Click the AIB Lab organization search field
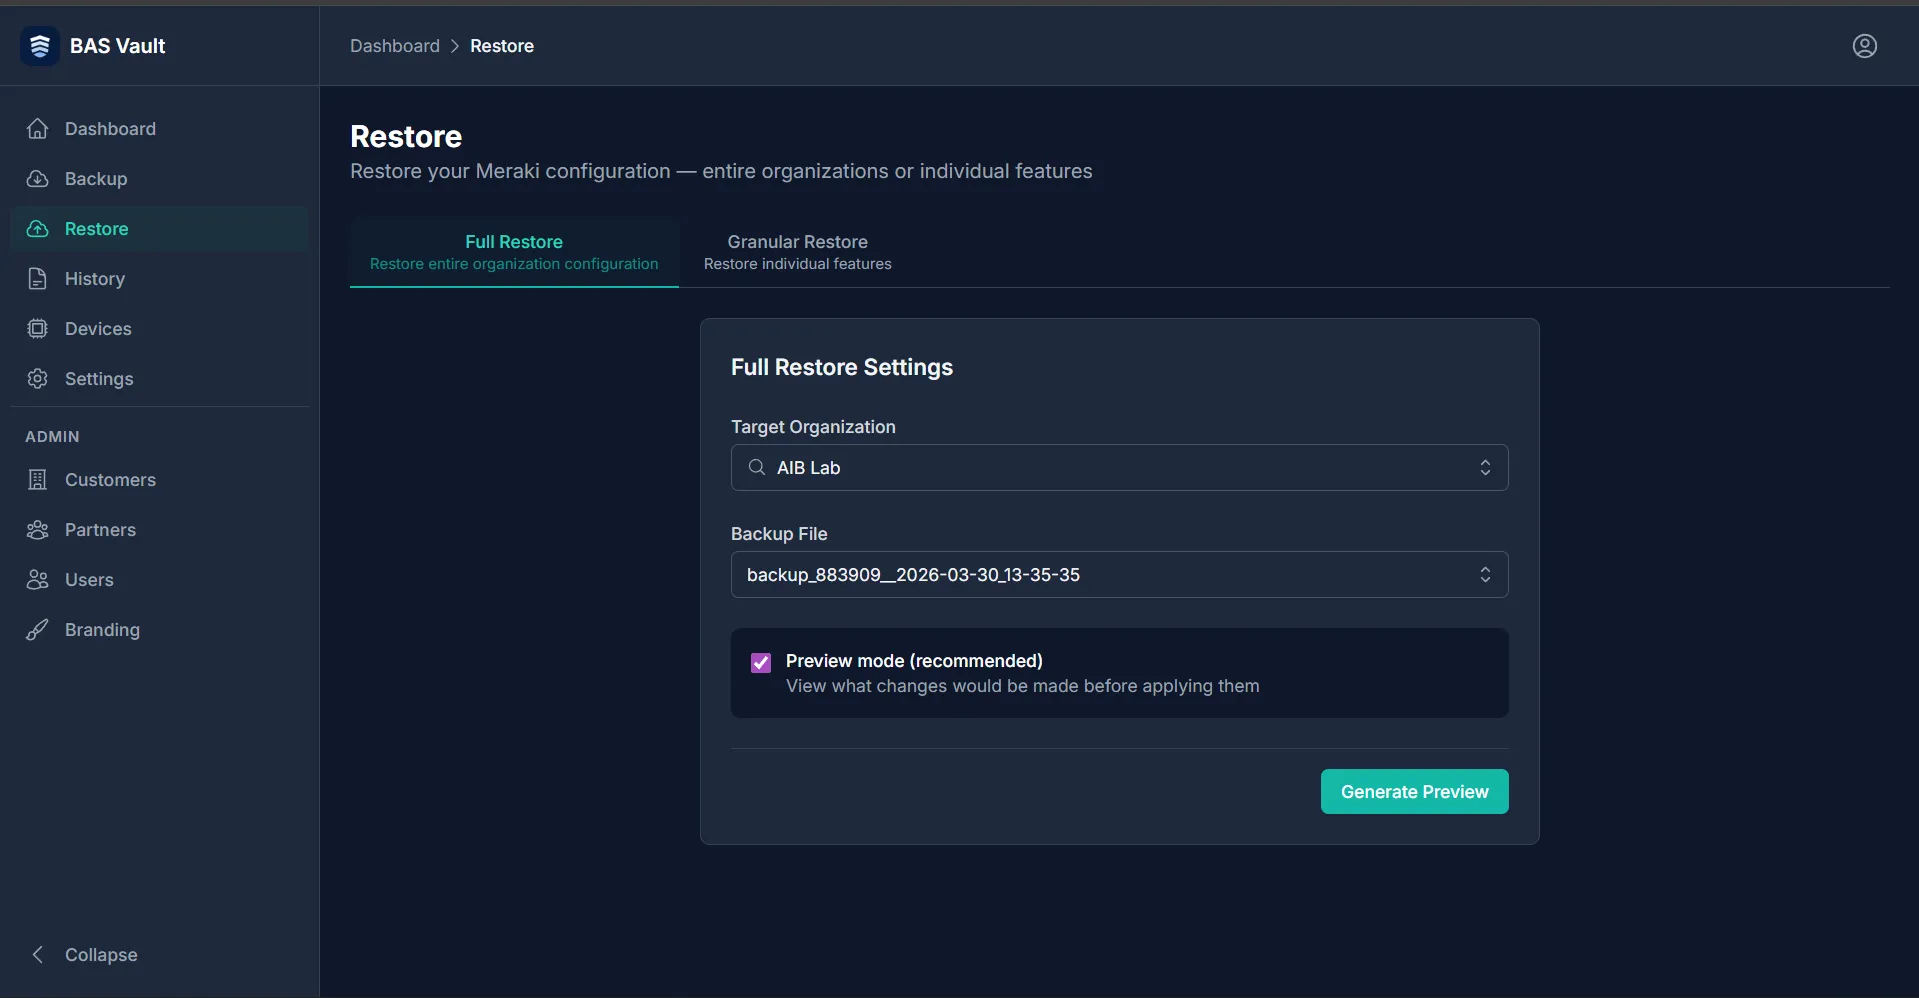The width and height of the screenshot is (1919, 998). point(1119,468)
